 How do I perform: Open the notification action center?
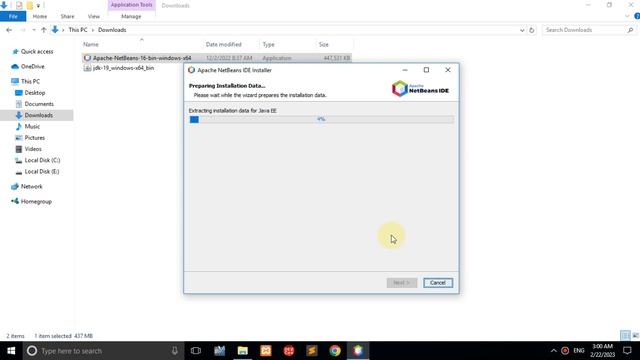[627, 351]
